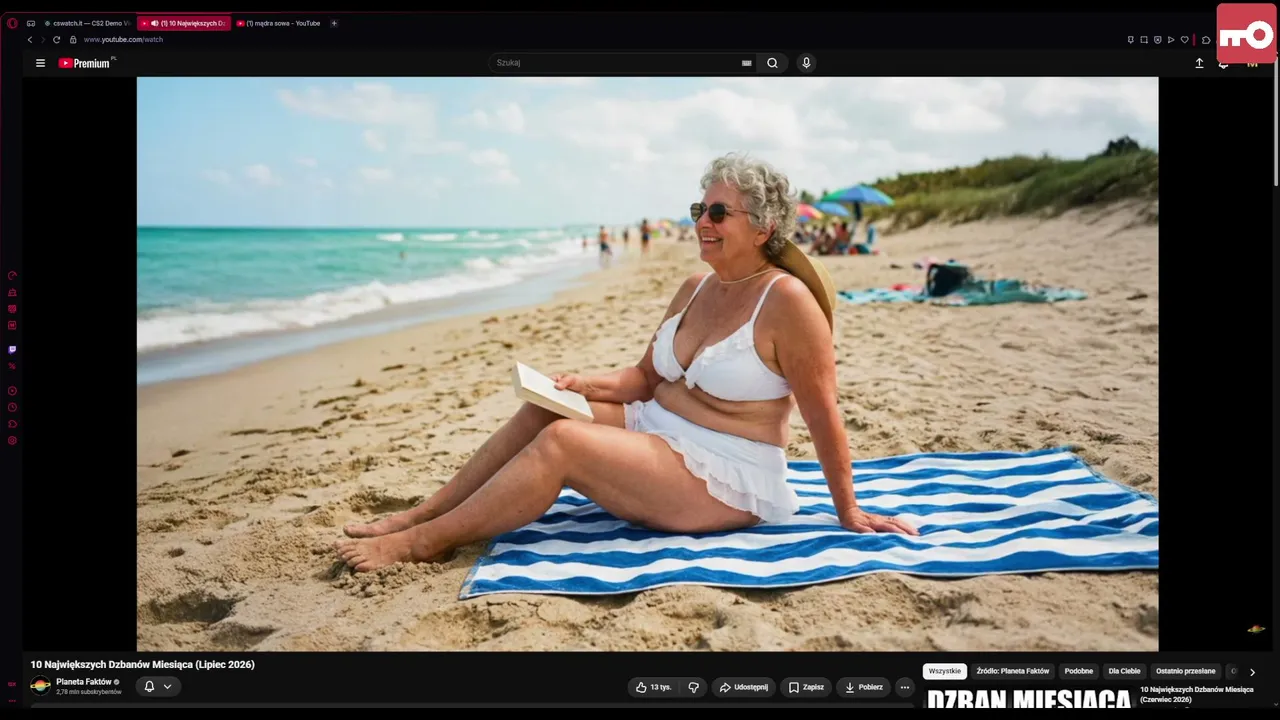Open YouTube create/upload button

click(x=1199, y=63)
